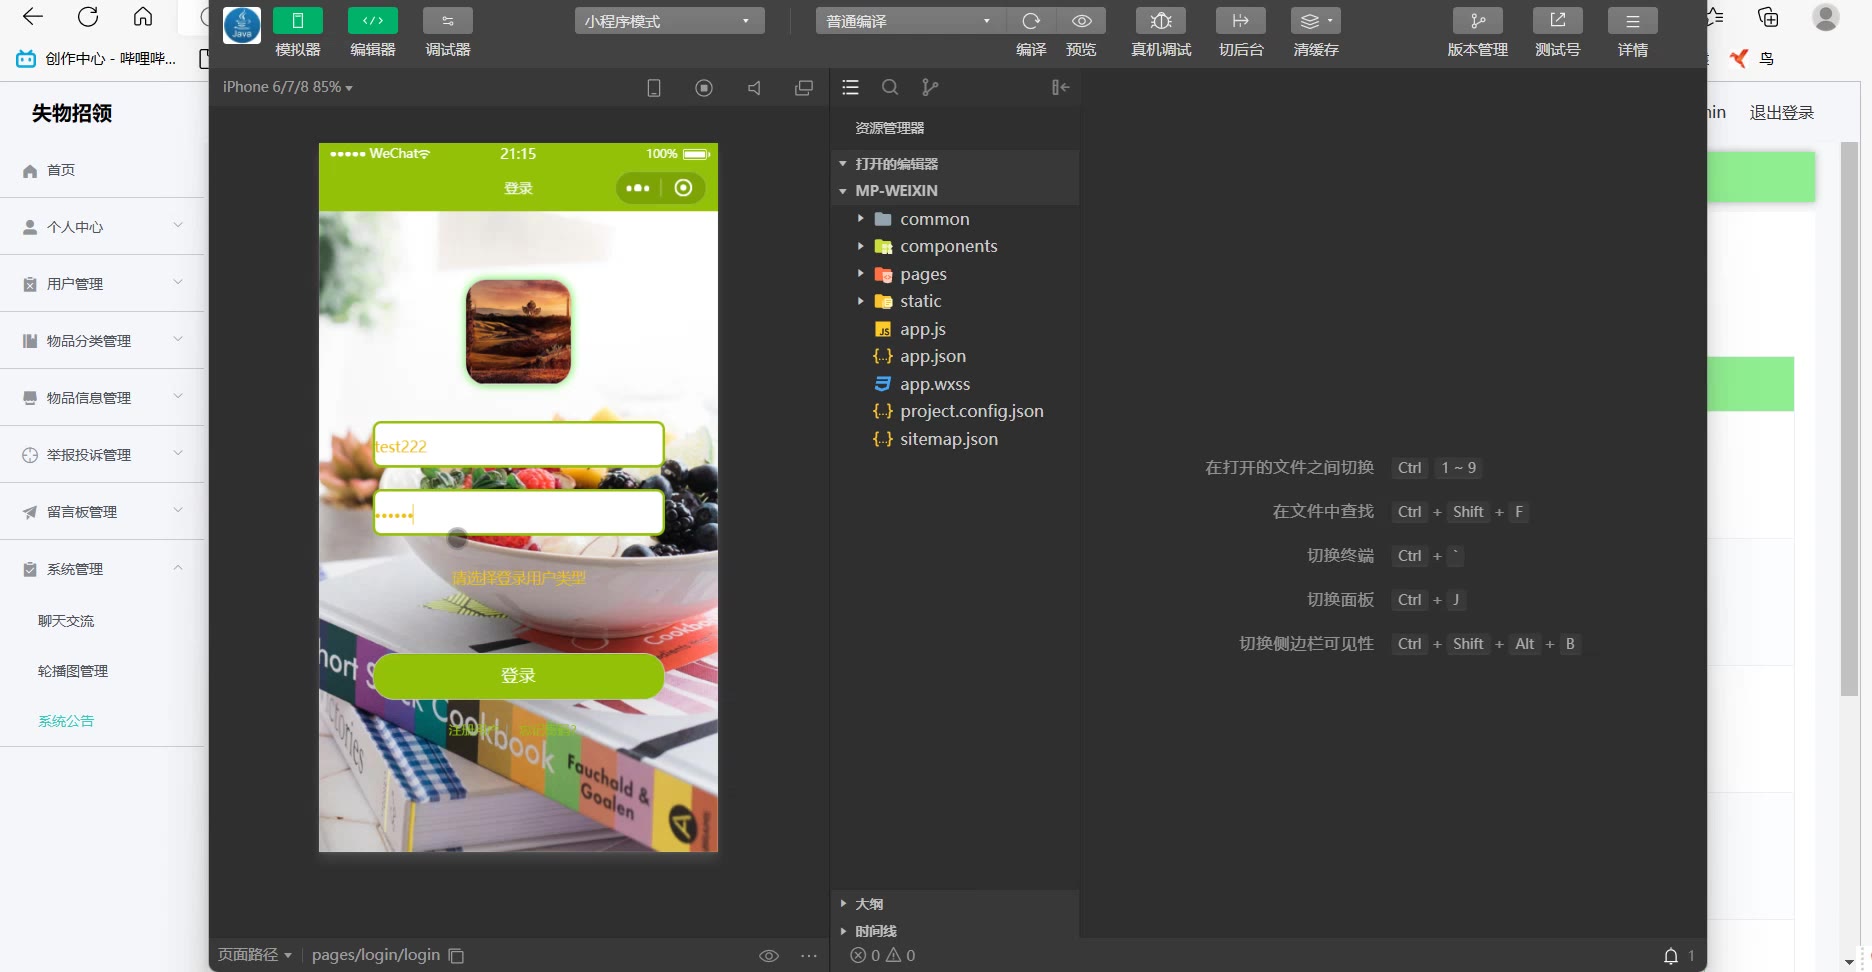1872x972 pixels.
Task: Expand the pages folder
Action: (955, 274)
